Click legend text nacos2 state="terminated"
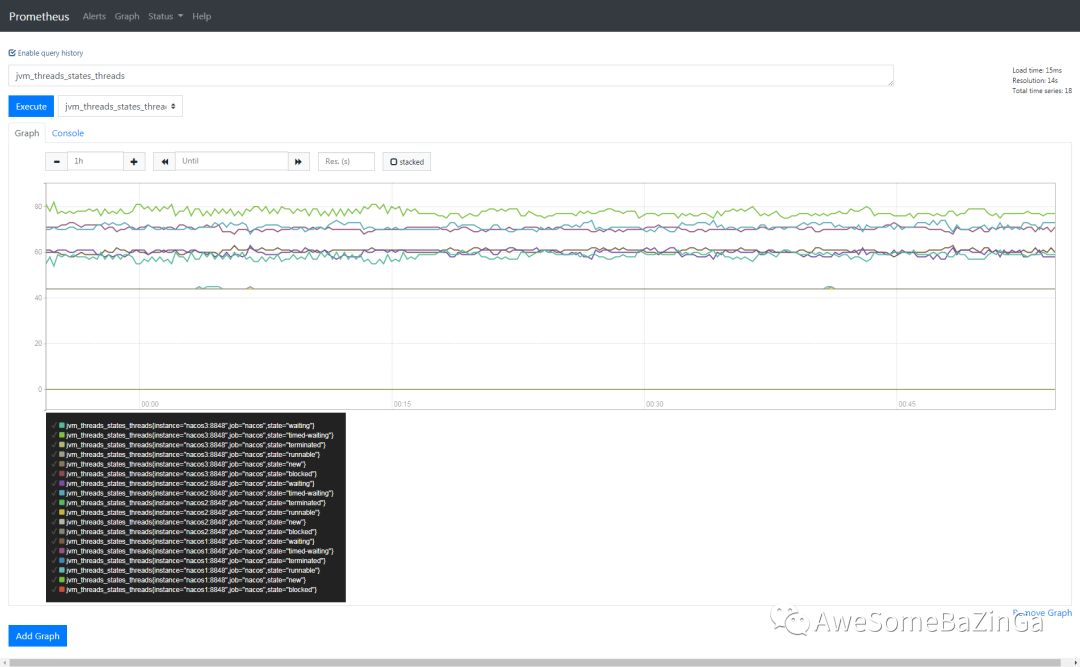 click(x=196, y=503)
